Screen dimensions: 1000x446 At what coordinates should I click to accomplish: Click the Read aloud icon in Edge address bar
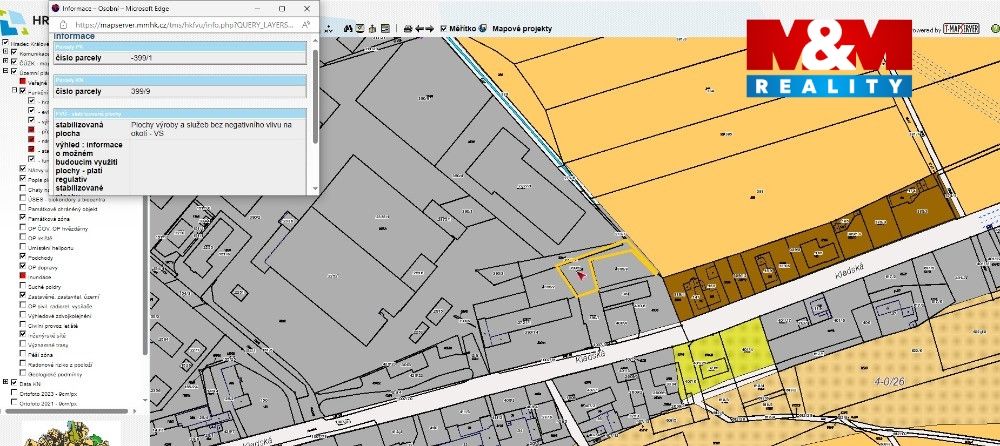[305, 24]
